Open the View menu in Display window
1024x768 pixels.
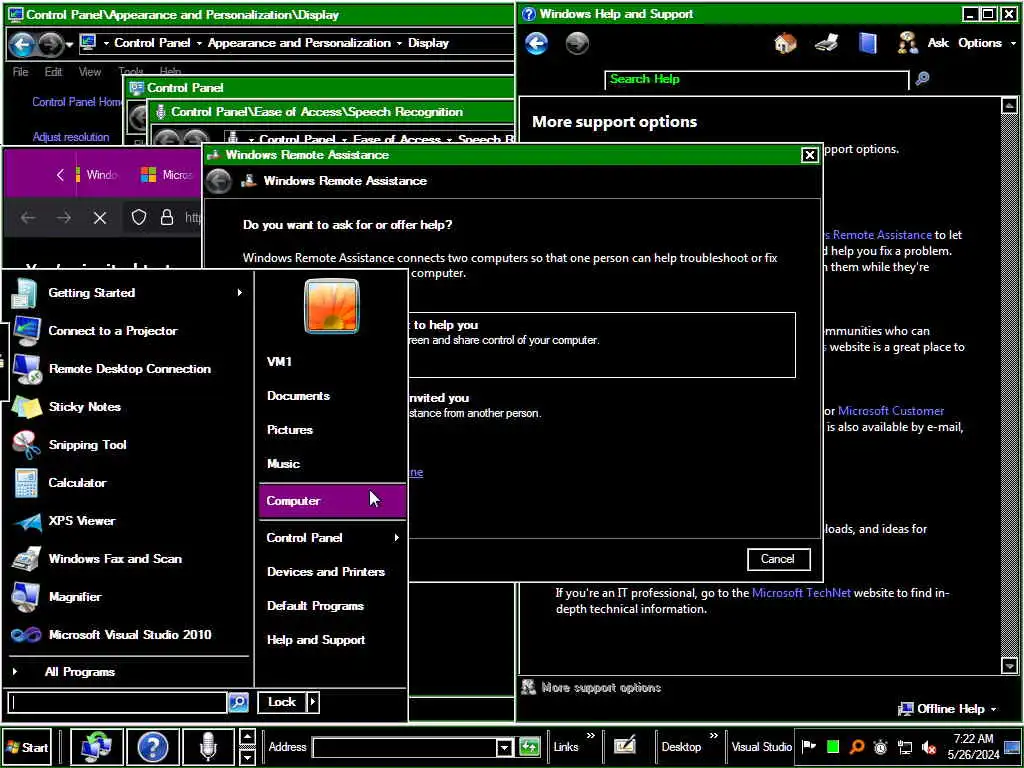89,72
